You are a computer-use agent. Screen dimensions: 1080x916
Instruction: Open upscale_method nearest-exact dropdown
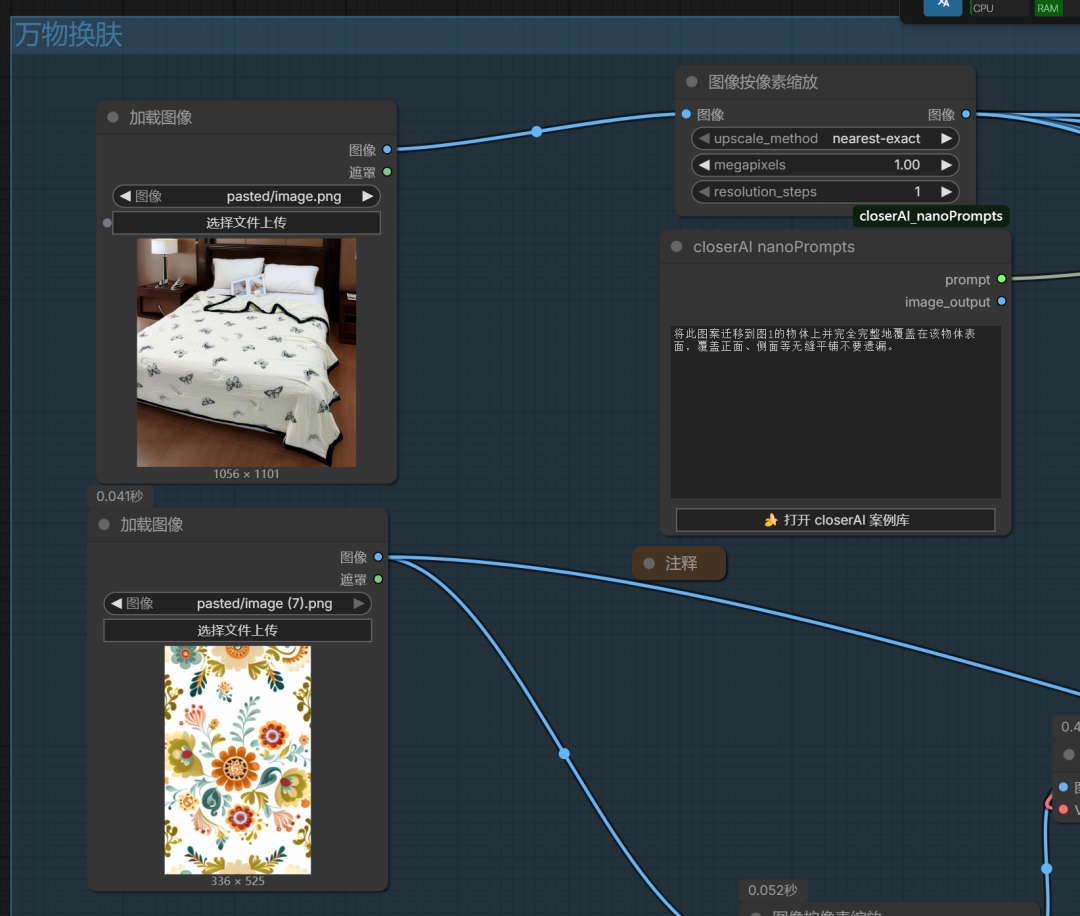(x=825, y=138)
